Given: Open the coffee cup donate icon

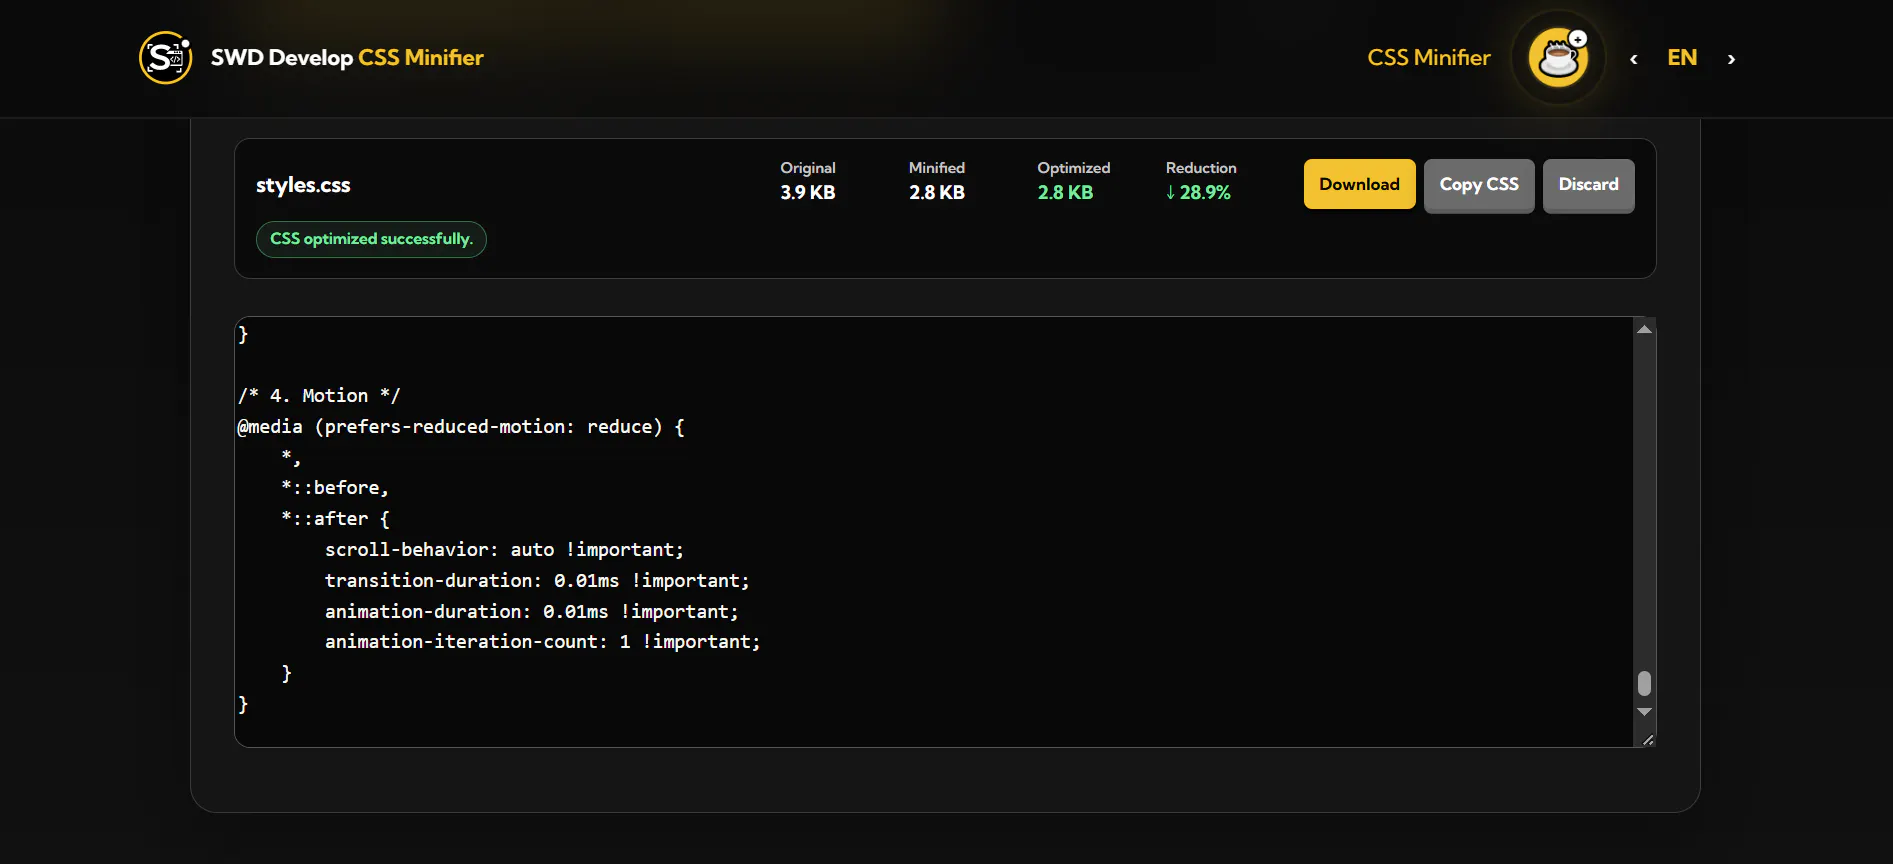Looking at the screenshot, I should [x=1558, y=58].
